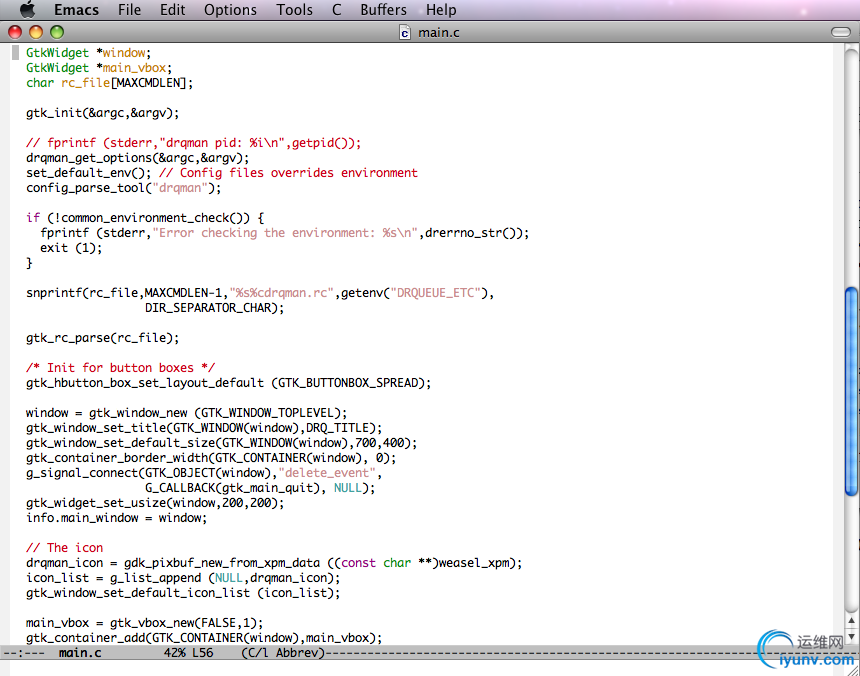Click the *main_vbox variable declaration
This screenshot has height=676, width=860.
(x=131, y=68)
